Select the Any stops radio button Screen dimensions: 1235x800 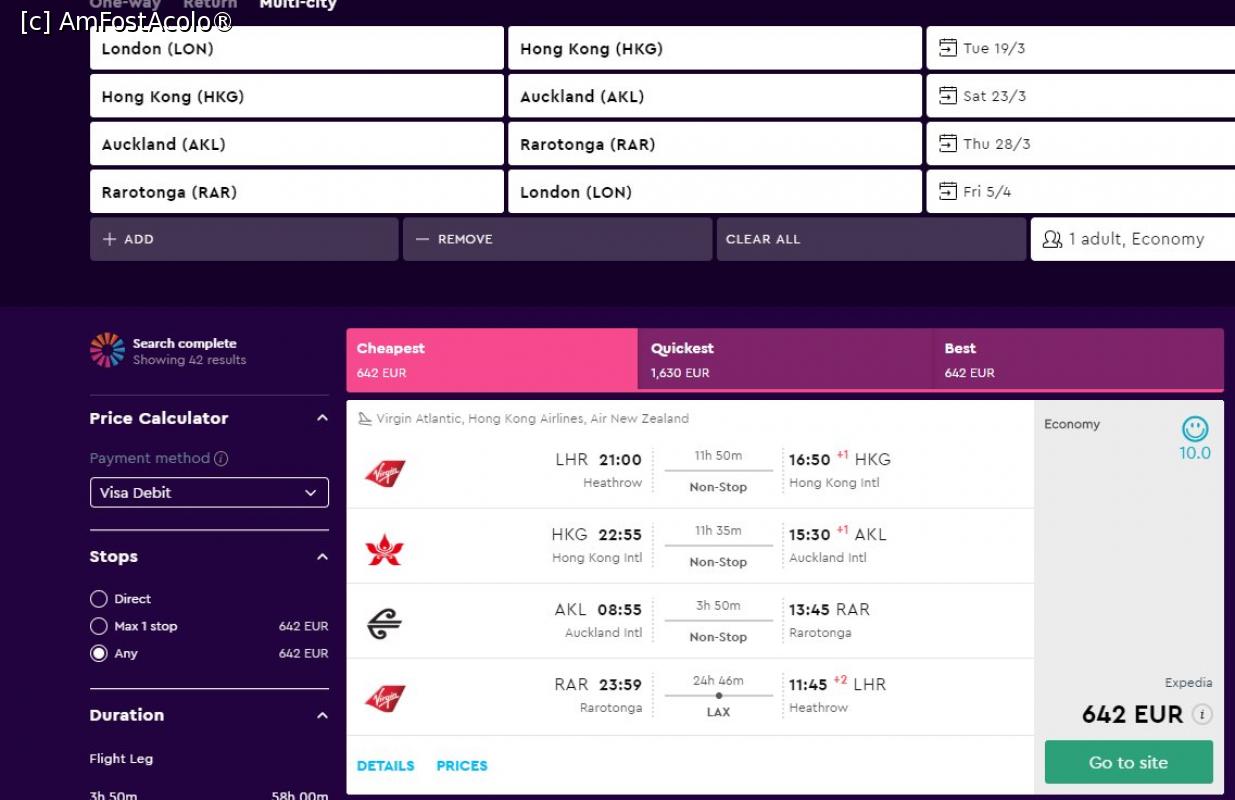(x=99, y=653)
